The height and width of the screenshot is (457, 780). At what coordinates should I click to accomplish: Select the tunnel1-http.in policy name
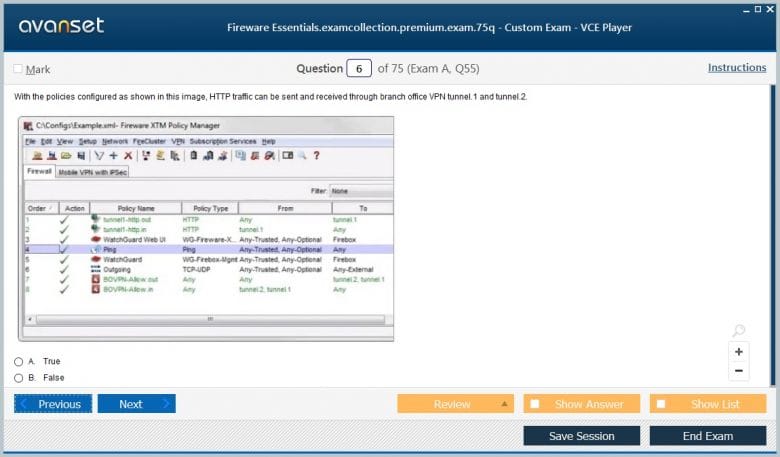(125, 229)
